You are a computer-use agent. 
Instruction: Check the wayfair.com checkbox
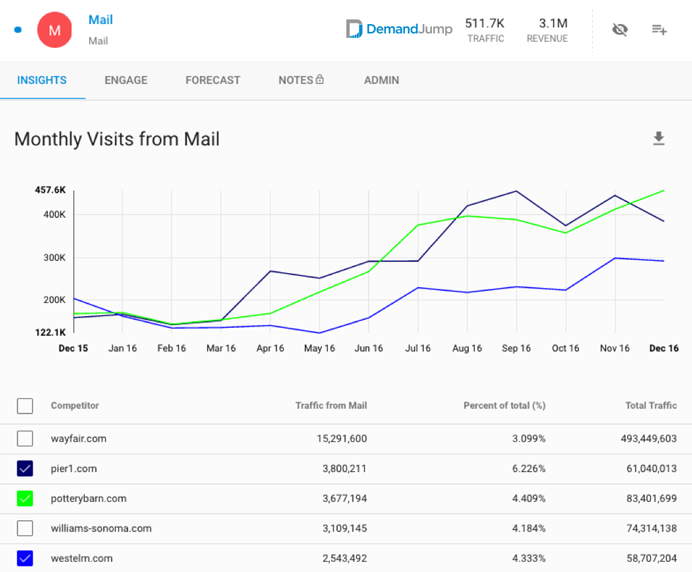25,439
